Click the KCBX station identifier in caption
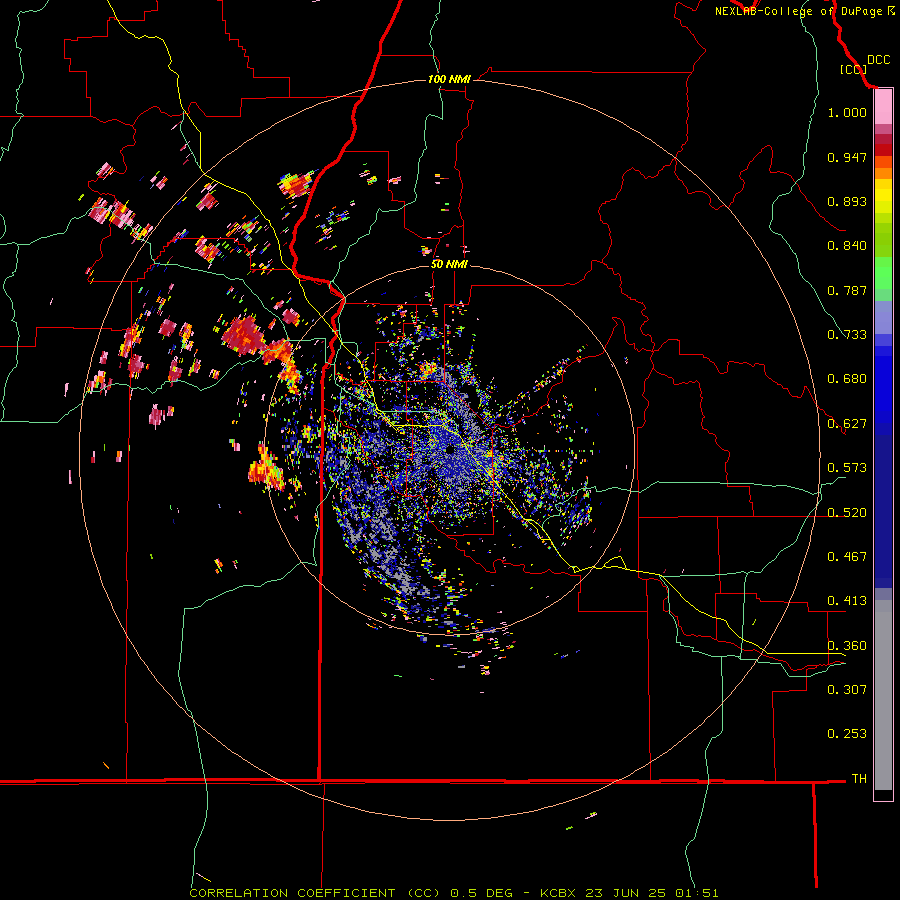The image size is (900, 900). [559, 893]
